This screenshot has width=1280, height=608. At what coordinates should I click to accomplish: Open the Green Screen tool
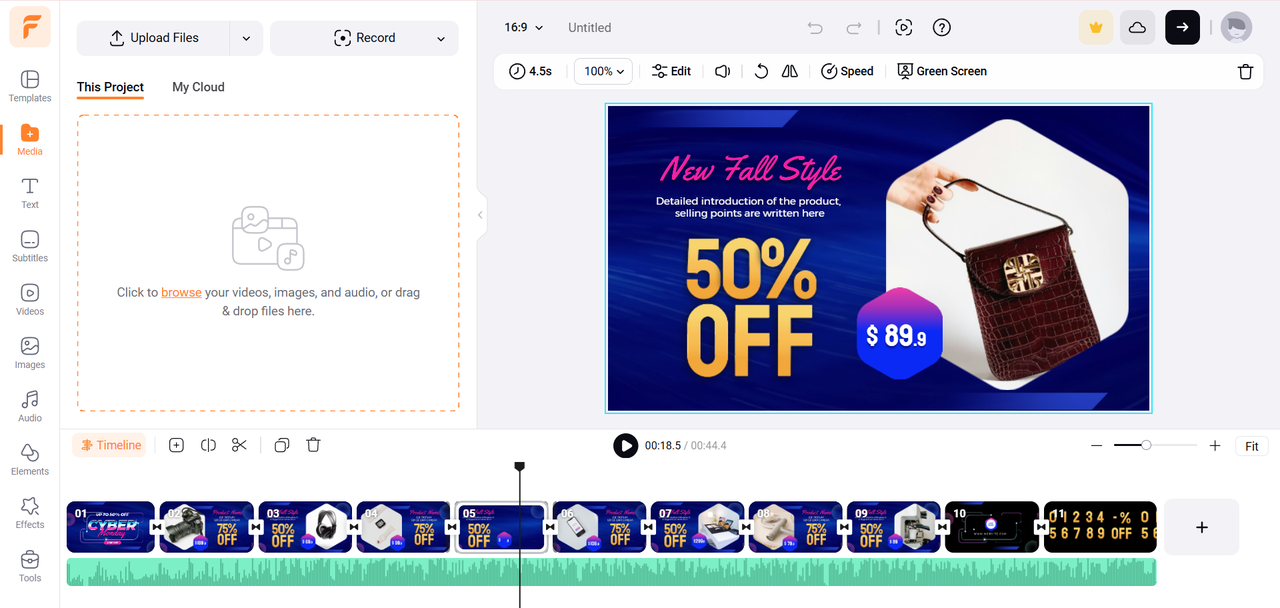point(942,71)
